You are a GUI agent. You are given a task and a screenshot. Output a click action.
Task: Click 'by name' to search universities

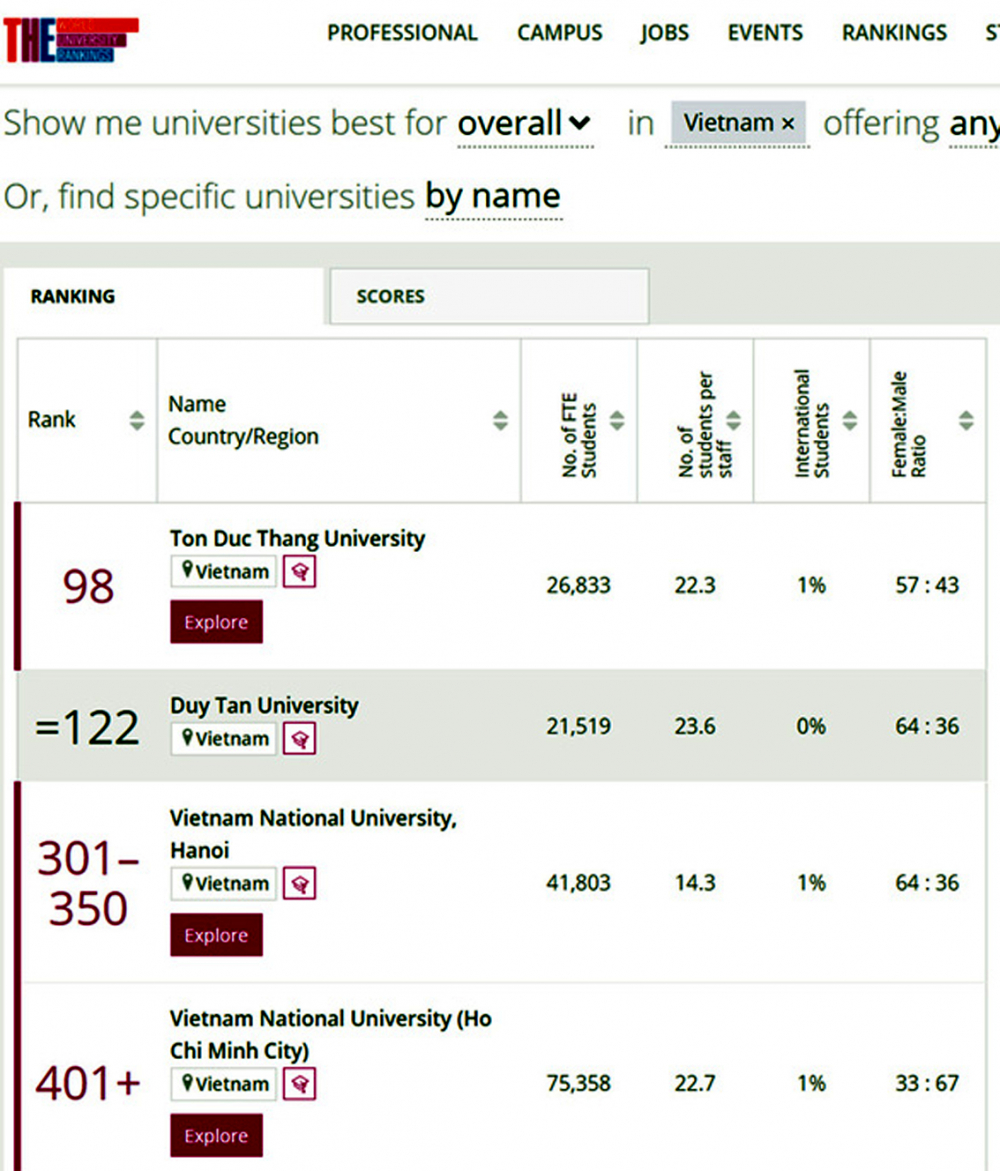tap(493, 196)
